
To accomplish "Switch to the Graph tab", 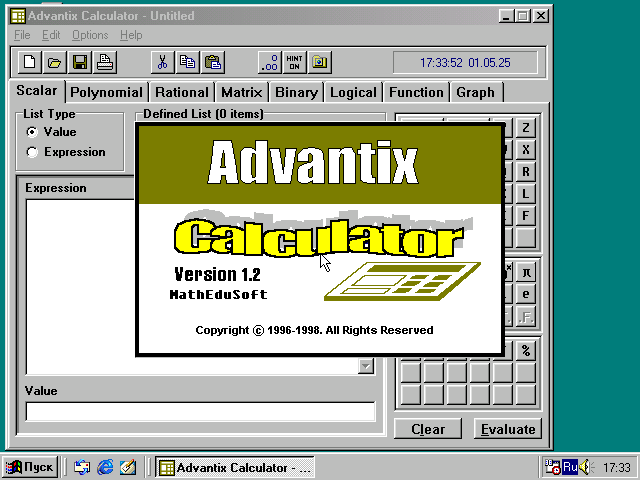I will point(475,92).
